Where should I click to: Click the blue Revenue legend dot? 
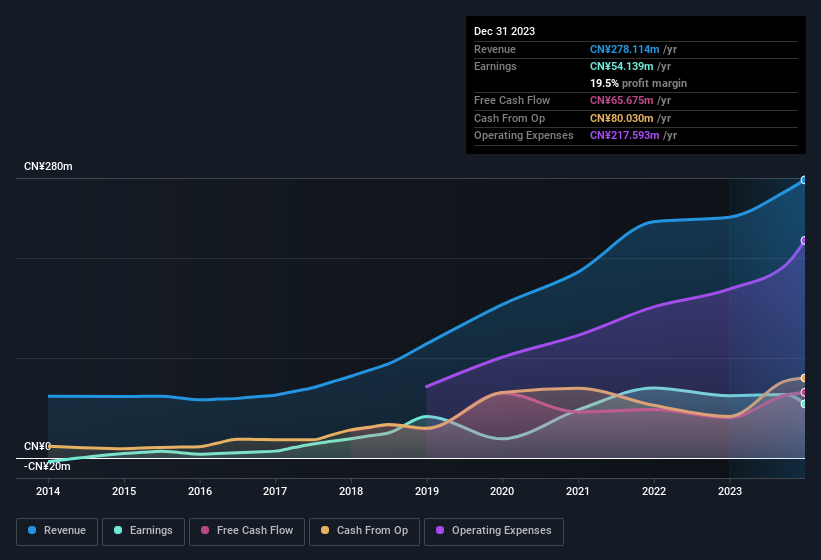point(33,531)
